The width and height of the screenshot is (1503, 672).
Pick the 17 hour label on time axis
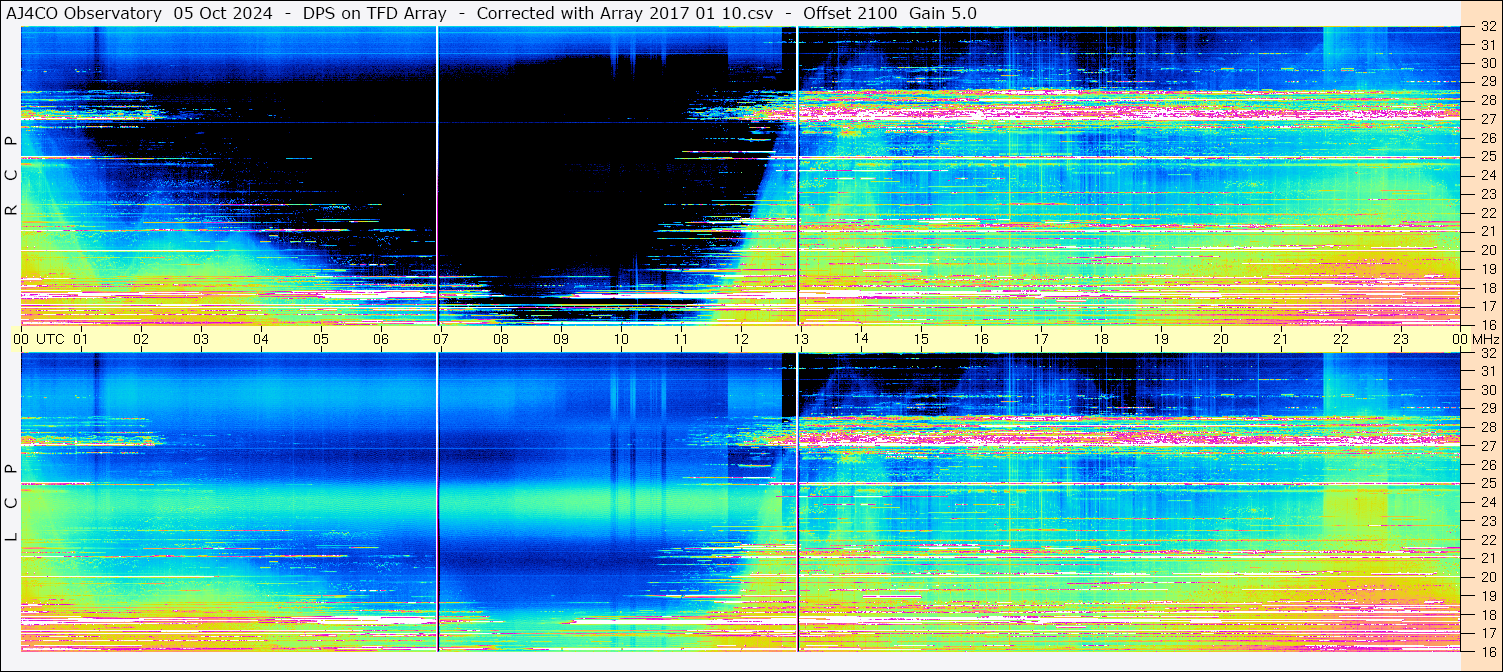point(1041,339)
